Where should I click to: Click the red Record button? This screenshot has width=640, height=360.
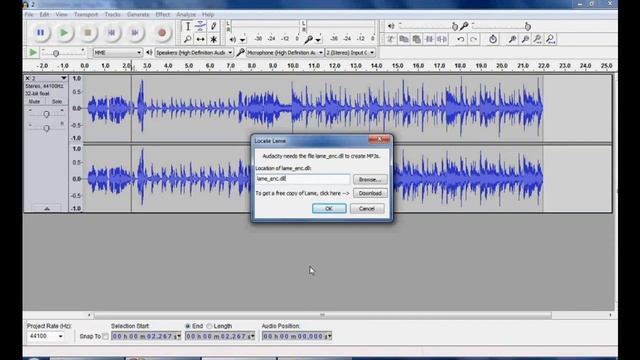(162, 33)
